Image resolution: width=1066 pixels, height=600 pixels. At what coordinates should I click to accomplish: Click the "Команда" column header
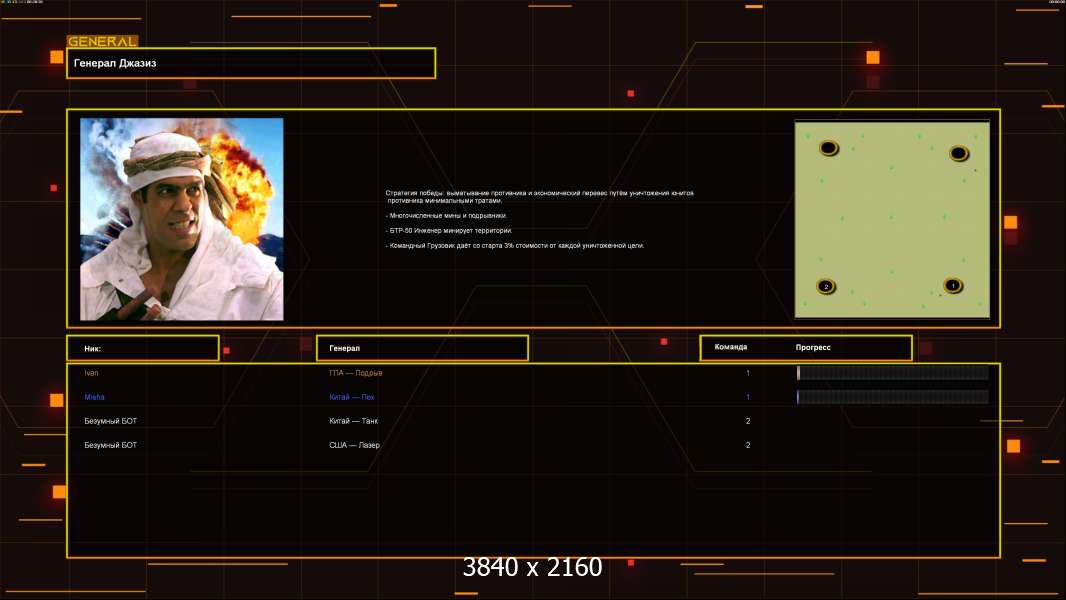click(x=731, y=347)
